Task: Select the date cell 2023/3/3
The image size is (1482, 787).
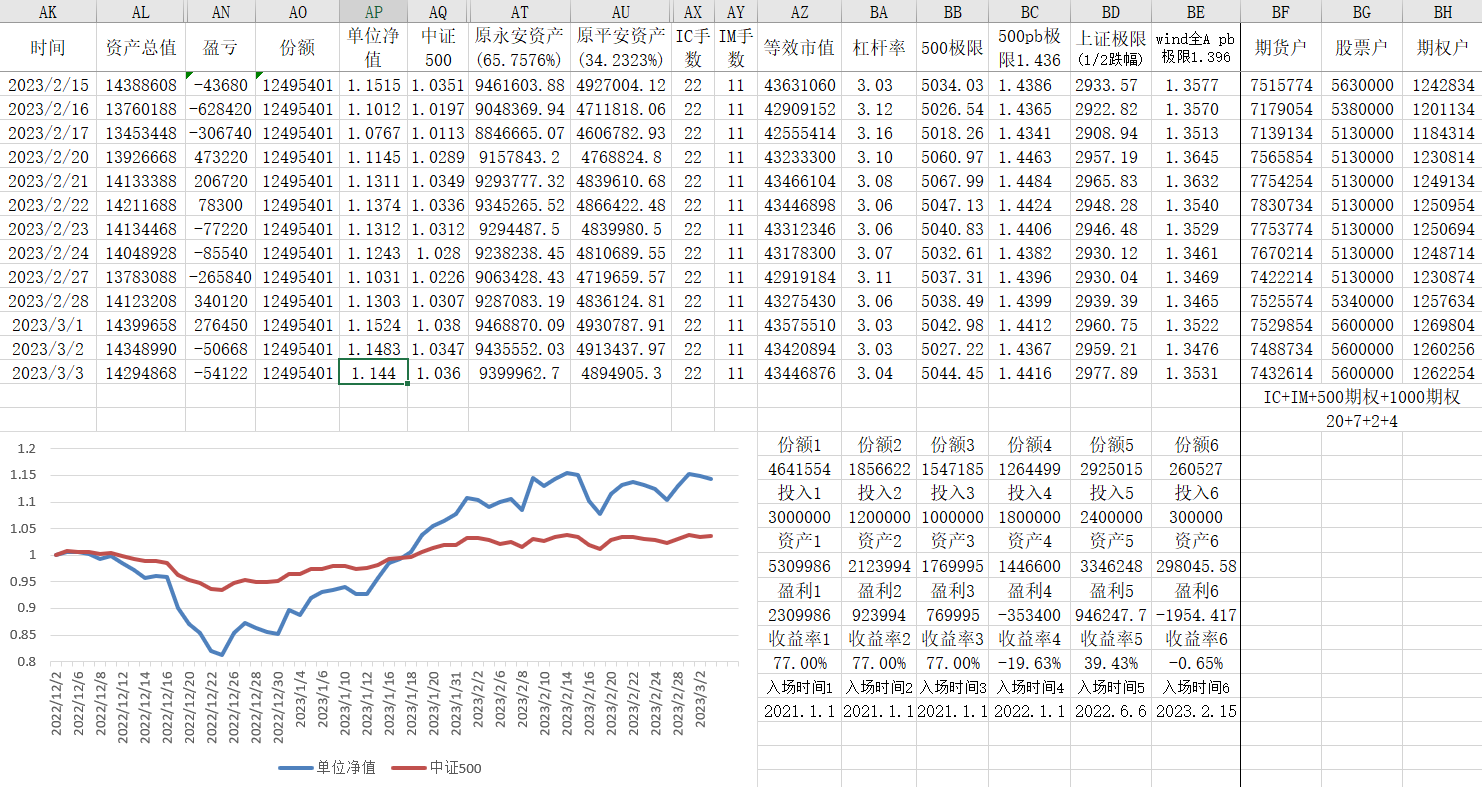Action: (48, 373)
